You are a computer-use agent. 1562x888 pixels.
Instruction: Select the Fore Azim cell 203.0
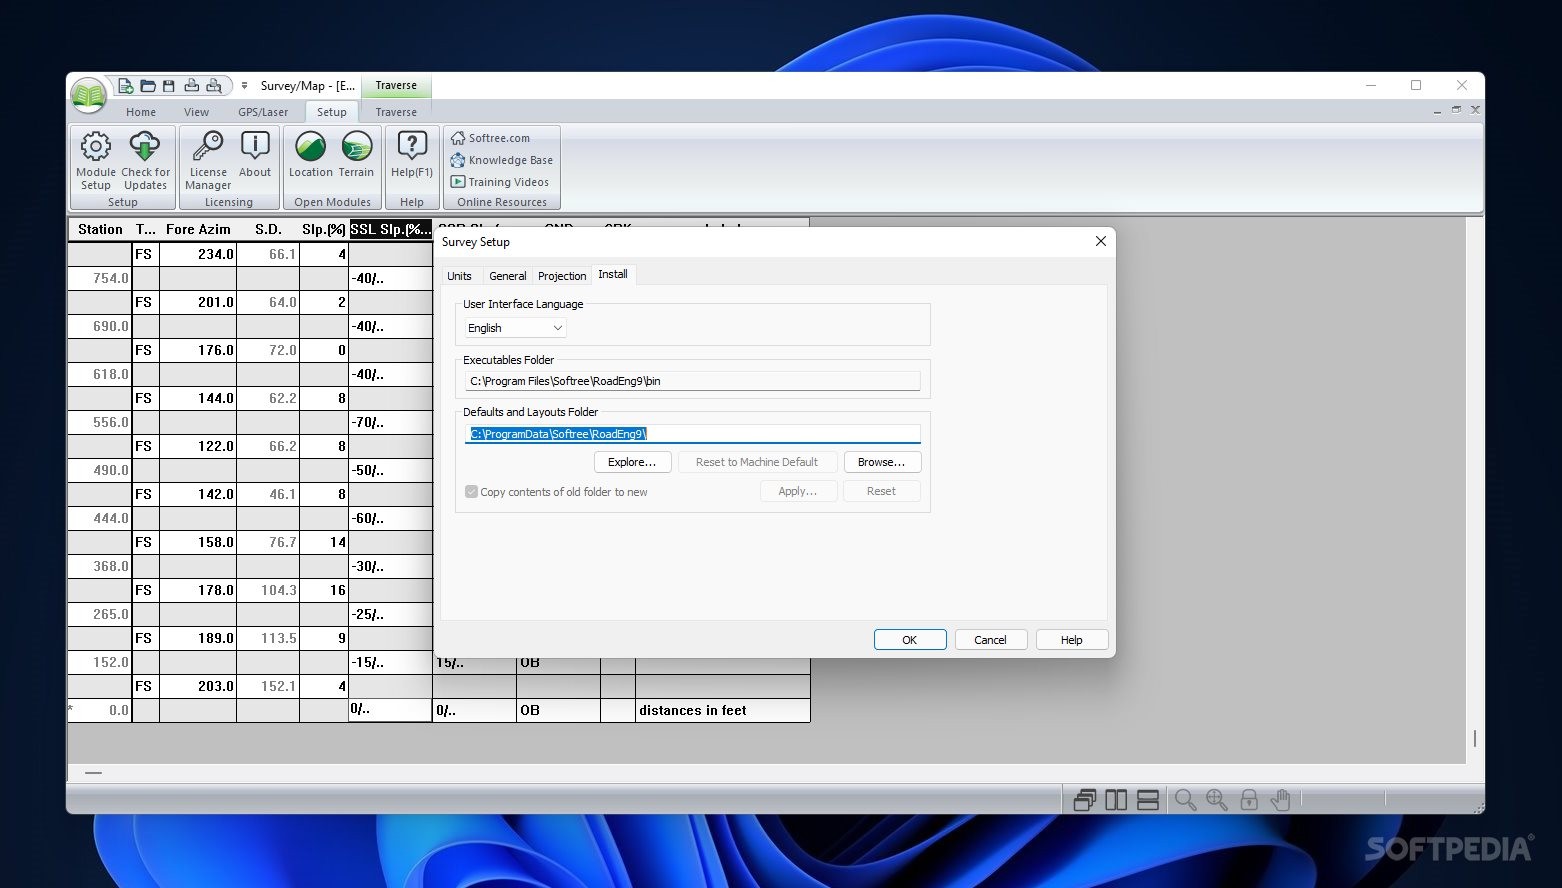[198, 686]
